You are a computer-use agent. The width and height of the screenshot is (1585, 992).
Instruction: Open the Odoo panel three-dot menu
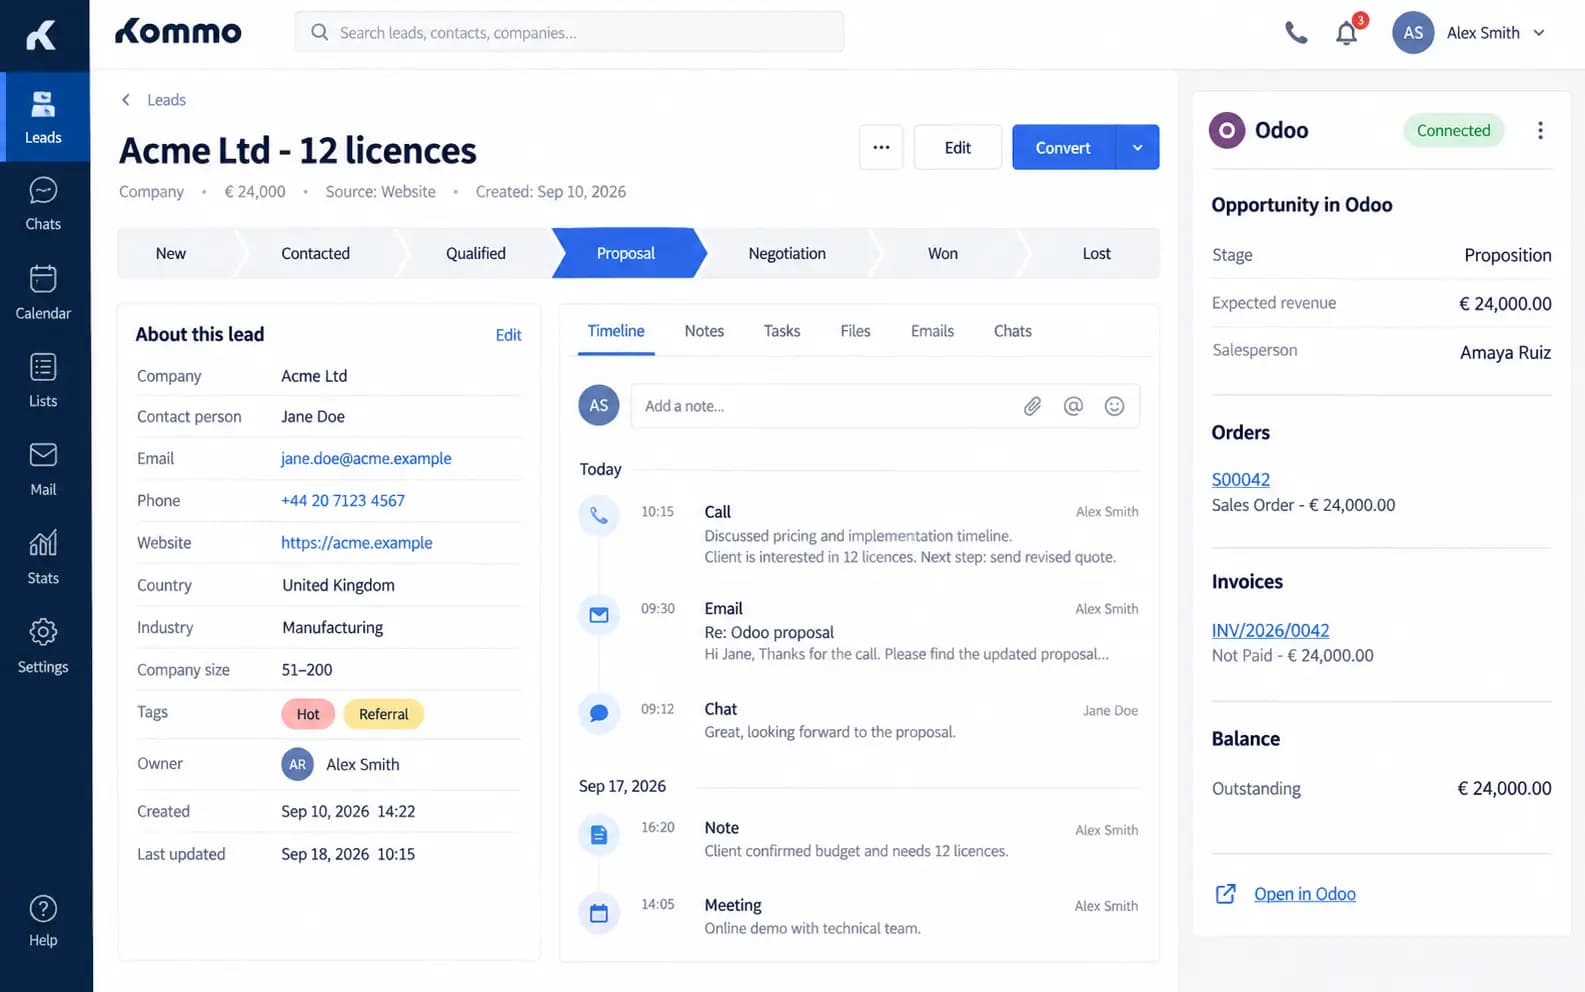[1540, 131]
